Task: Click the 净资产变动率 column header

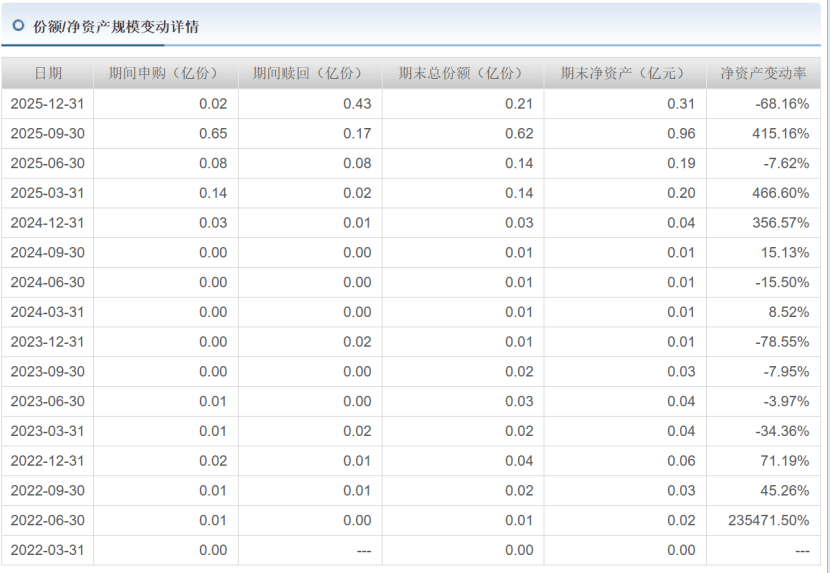Action: (x=763, y=73)
